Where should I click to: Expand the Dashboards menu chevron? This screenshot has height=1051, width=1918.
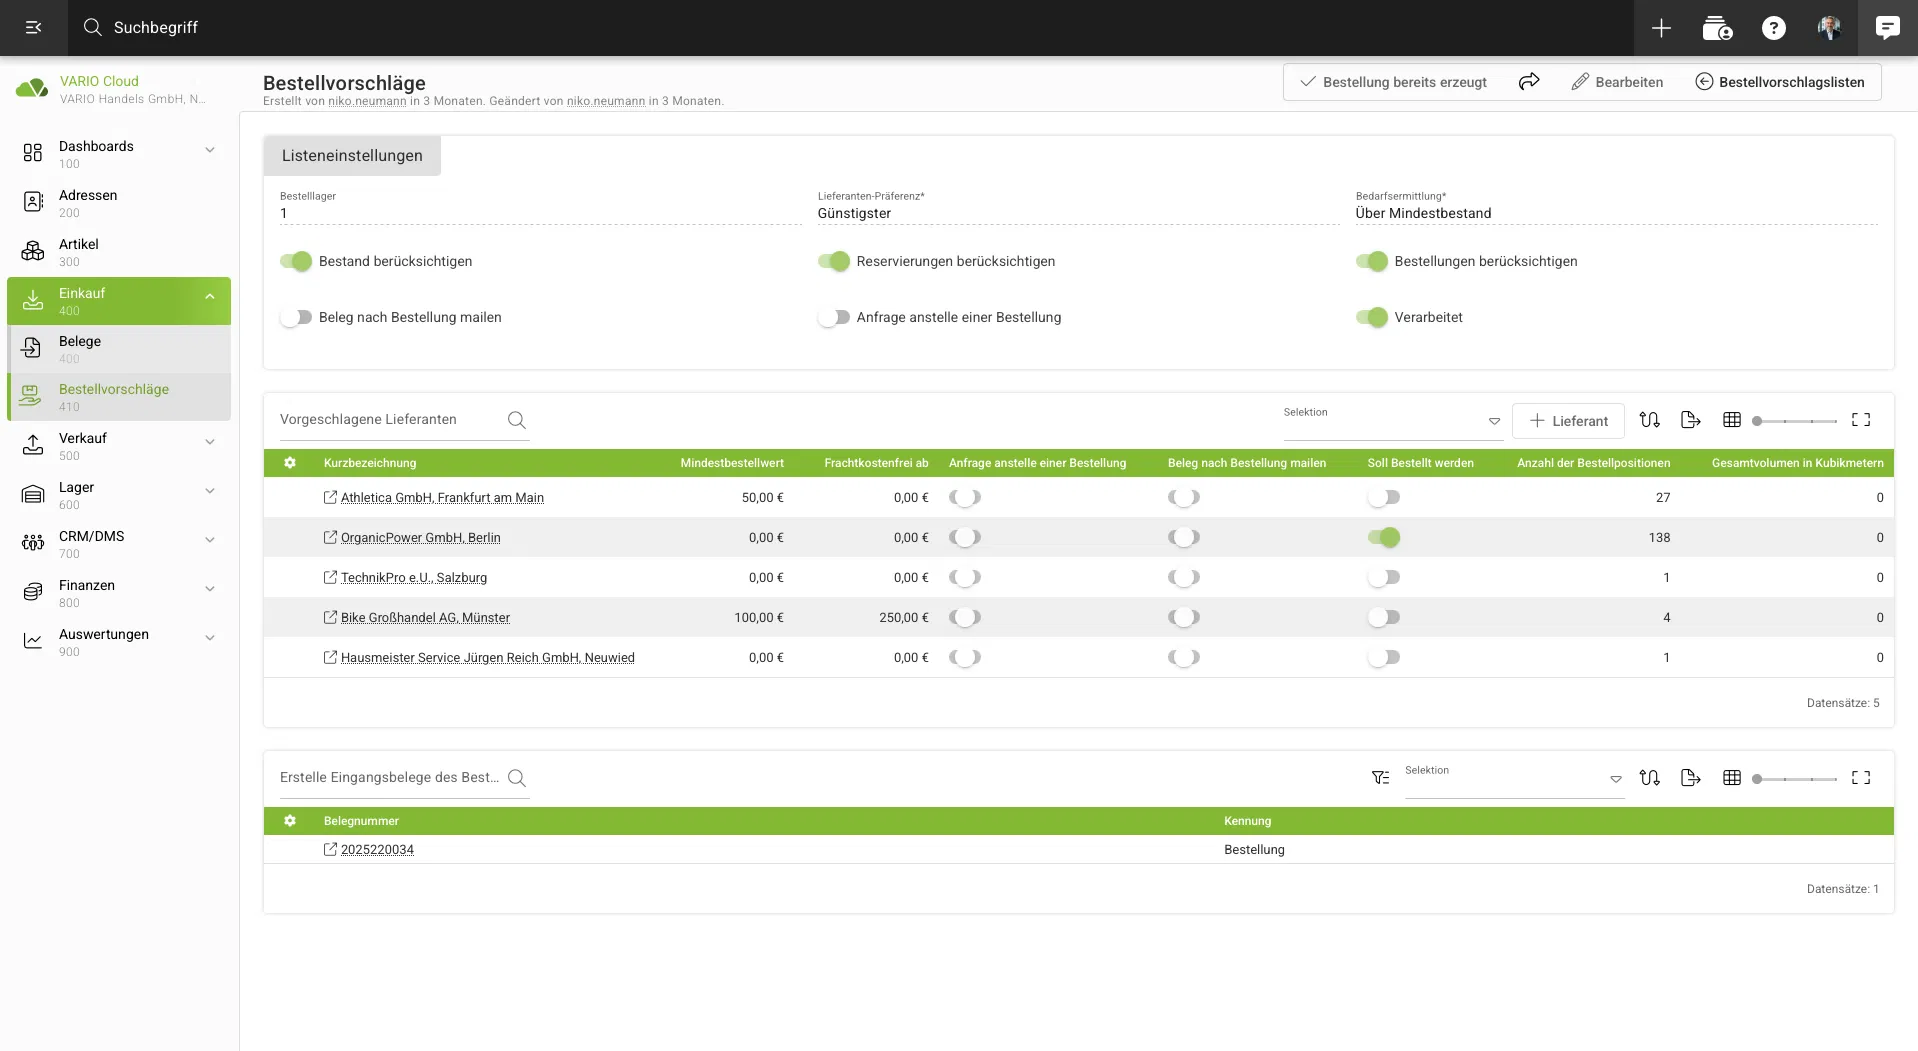point(210,150)
